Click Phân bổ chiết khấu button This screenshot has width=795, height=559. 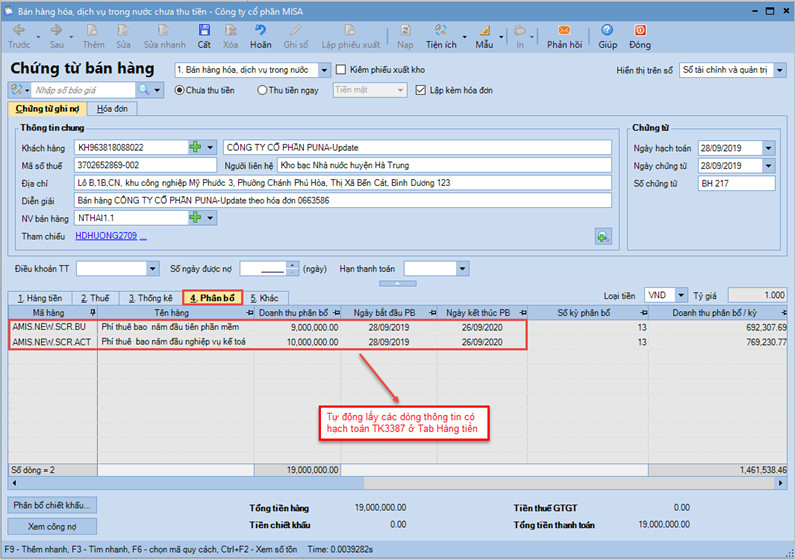point(52,505)
